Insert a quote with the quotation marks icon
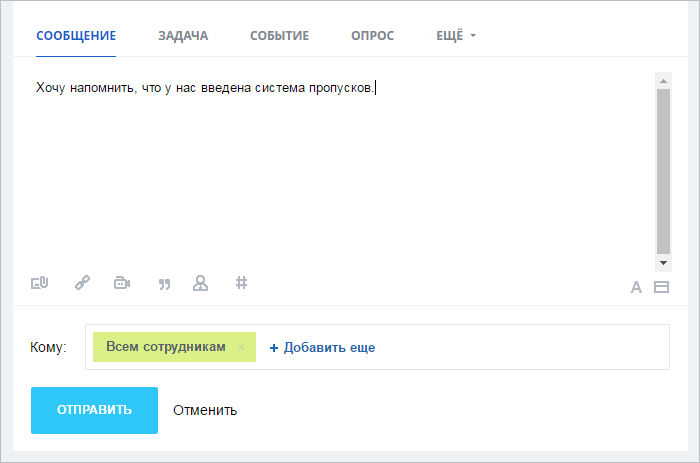This screenshot has height=463, width=700. coord(164,284)
